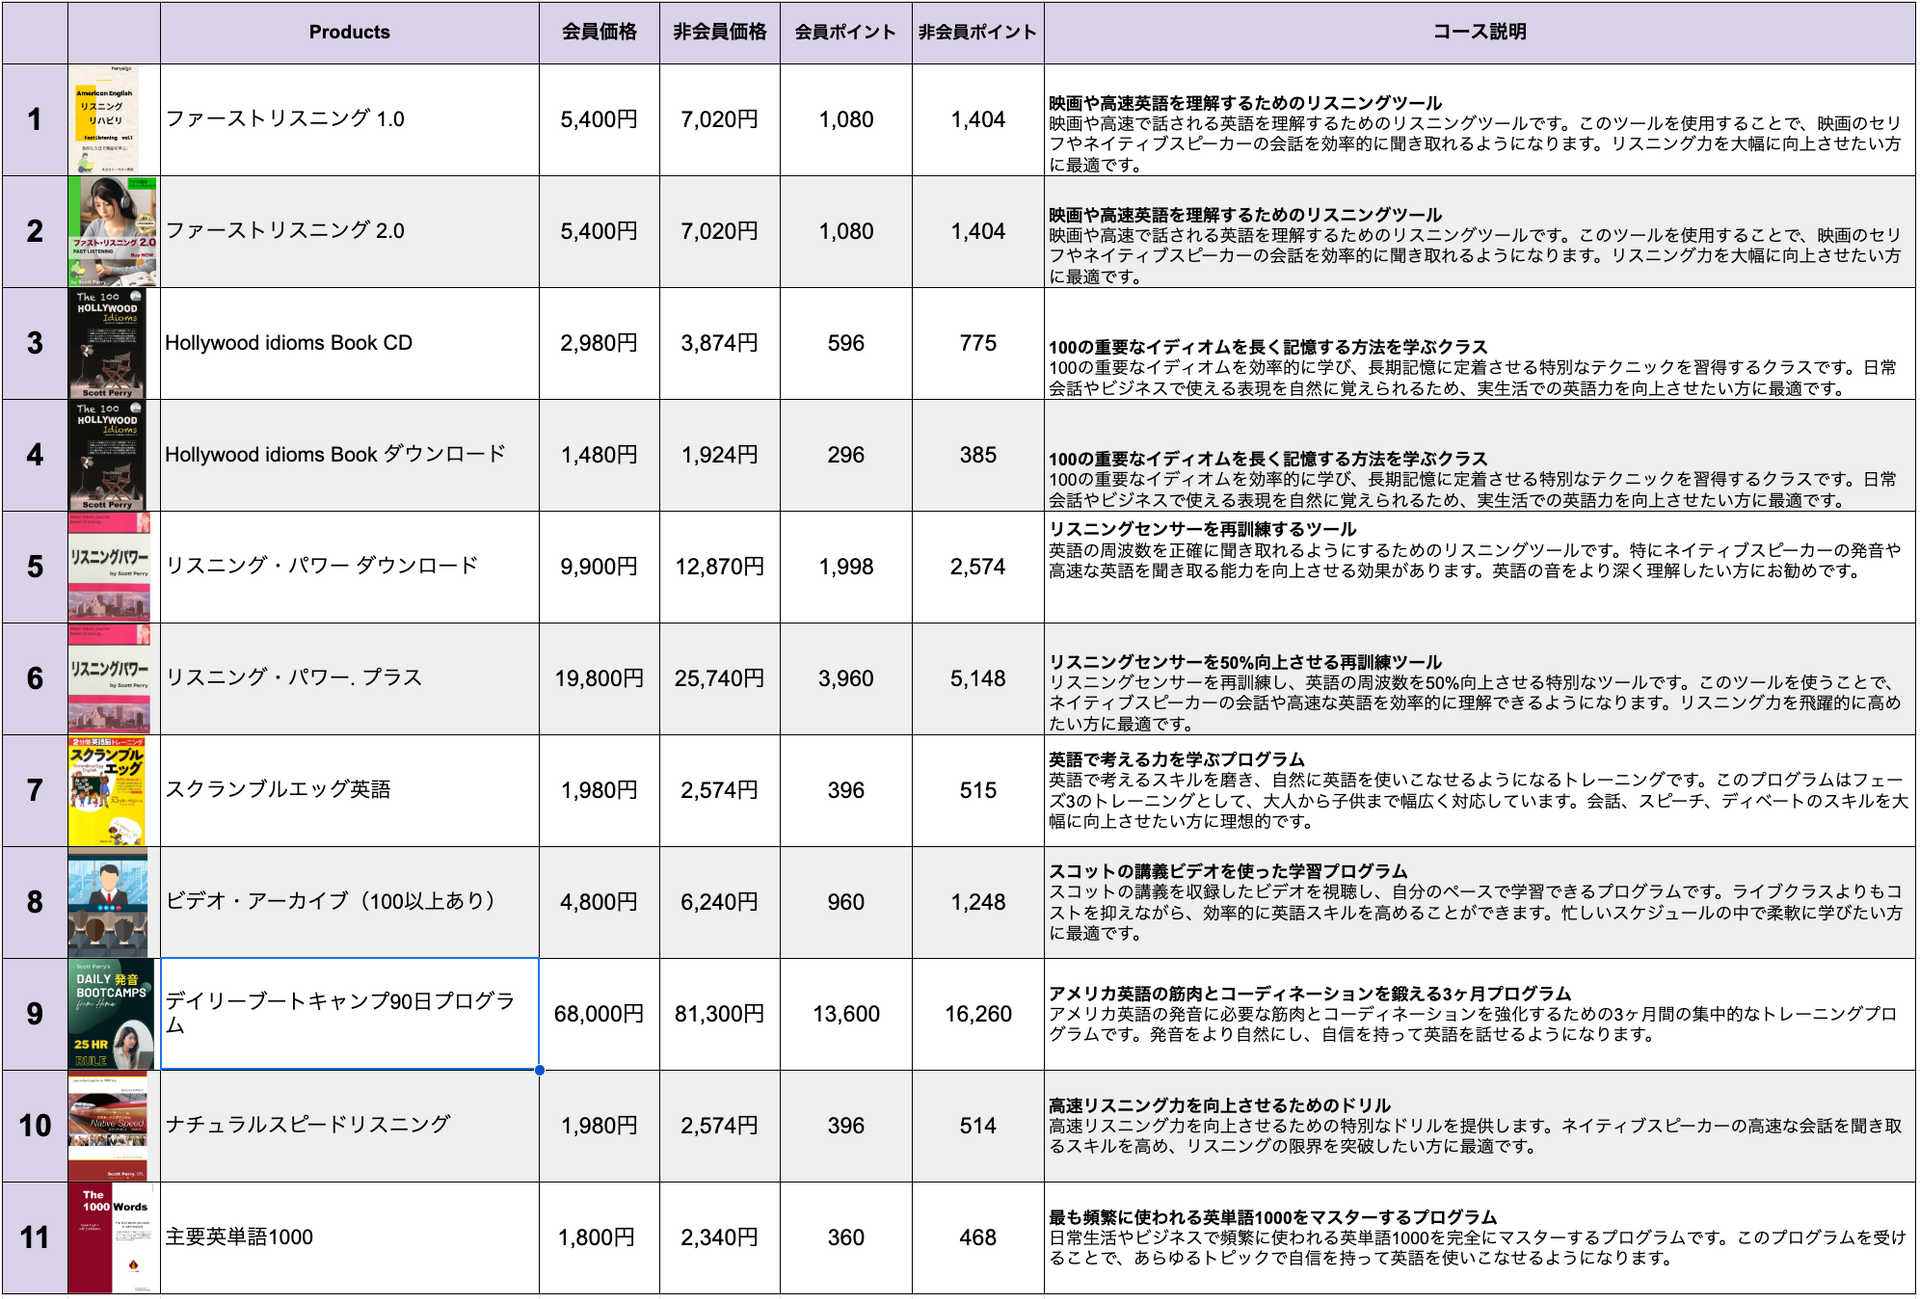
Task: Select the 1,800円 member price cell
Action: point(600,1239)
